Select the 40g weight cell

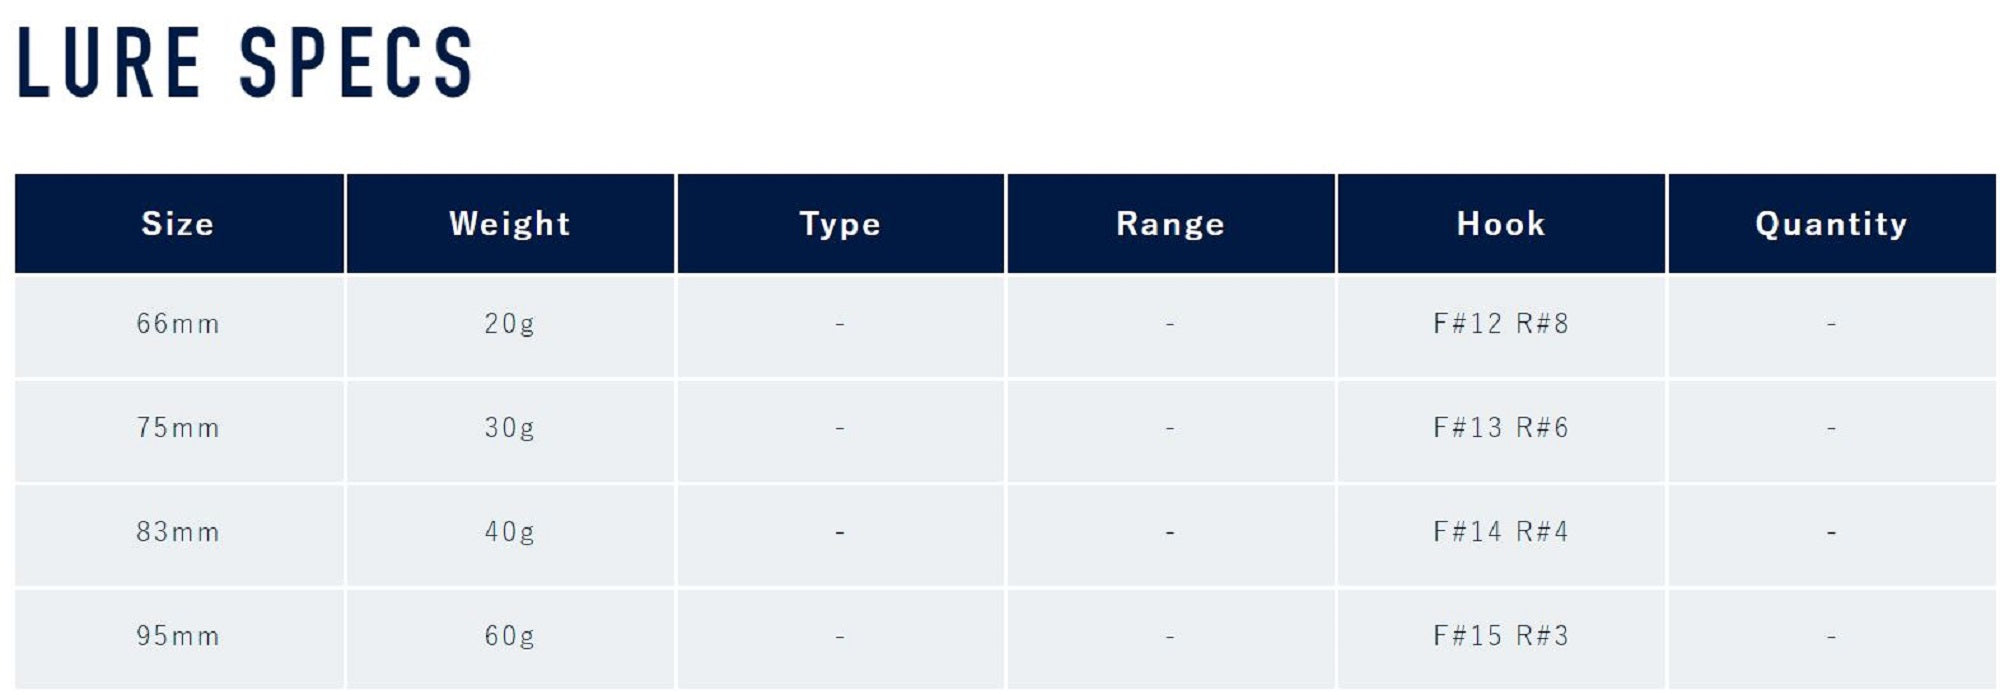[x=509, y=532]
